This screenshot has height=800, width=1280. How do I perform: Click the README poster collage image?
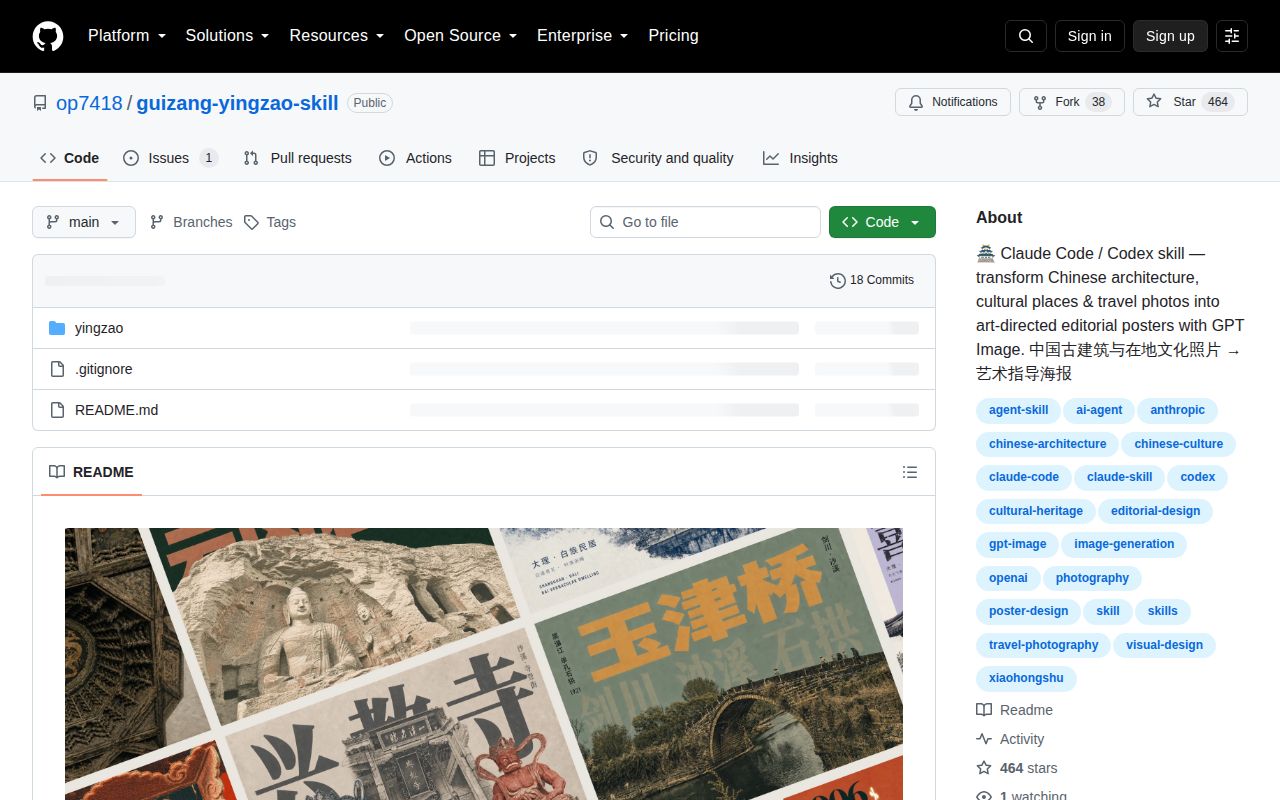pyautogui.click(x=484, y=664)
